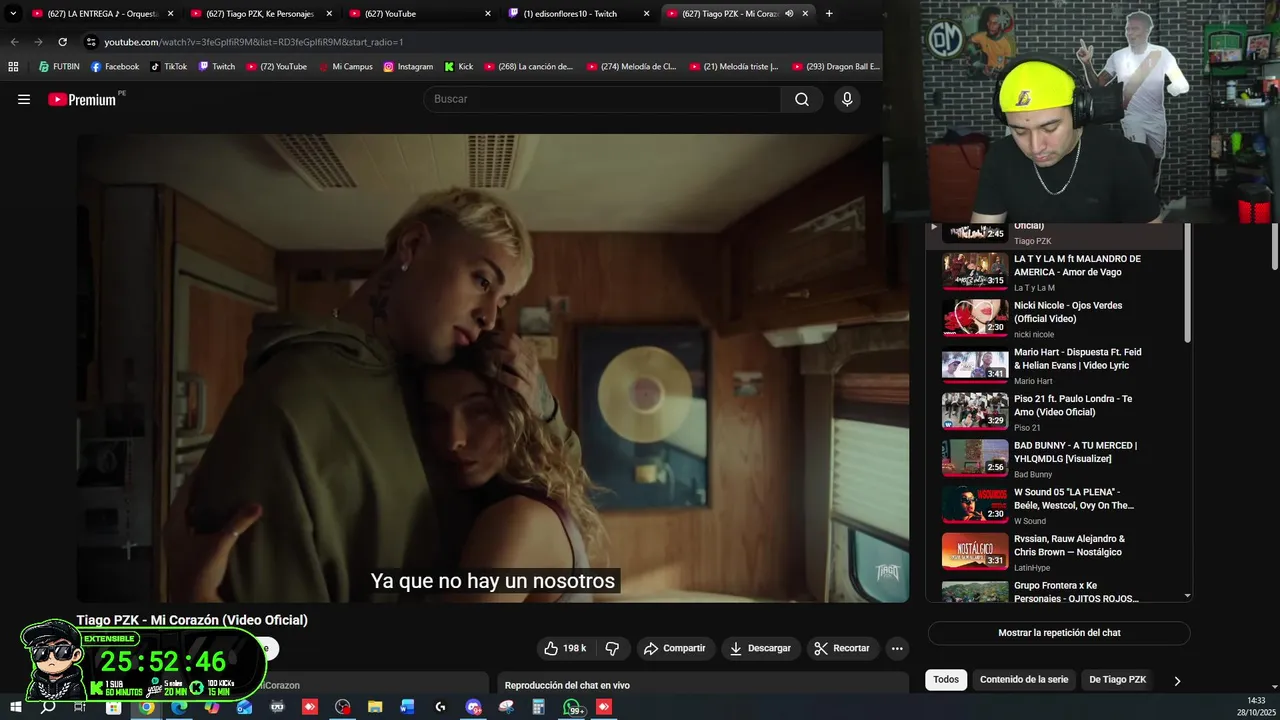Open Discord from the taskbar
Image resolution: width=1280 pixels, height=720 pixels.
point(473,707)
